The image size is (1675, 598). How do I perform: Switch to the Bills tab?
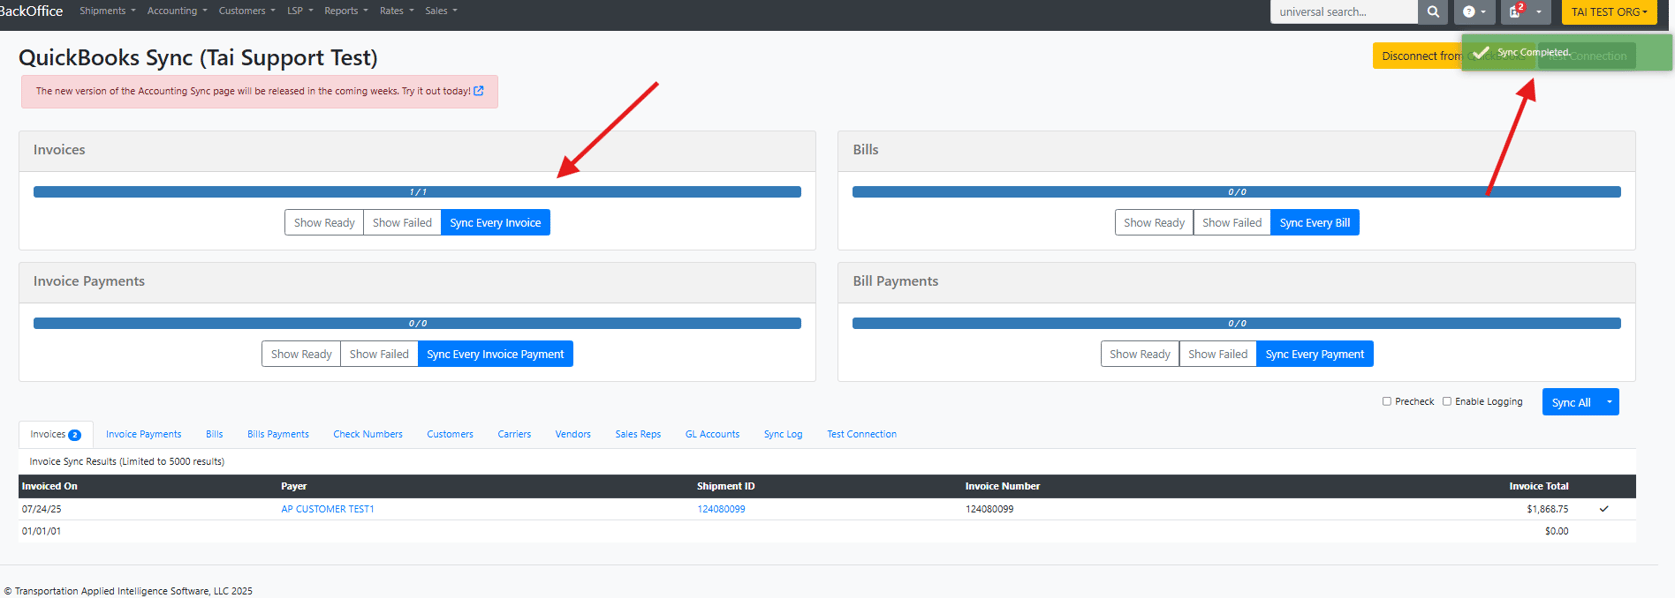click(214, 434)
